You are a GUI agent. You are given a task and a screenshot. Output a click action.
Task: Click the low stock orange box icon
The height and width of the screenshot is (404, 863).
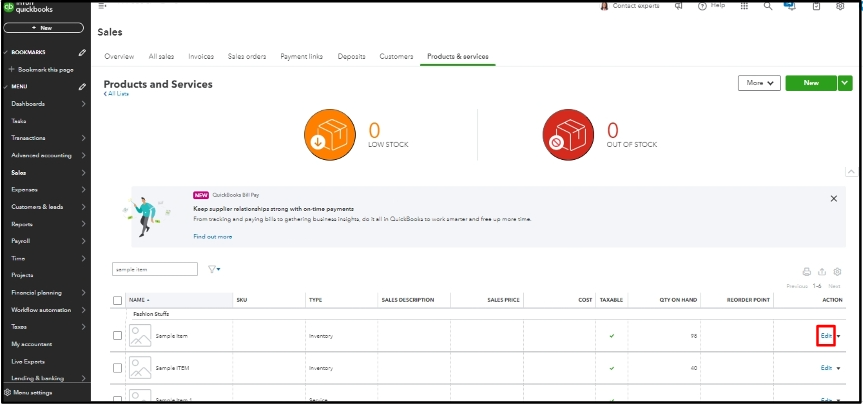click(x=330, y=135)
